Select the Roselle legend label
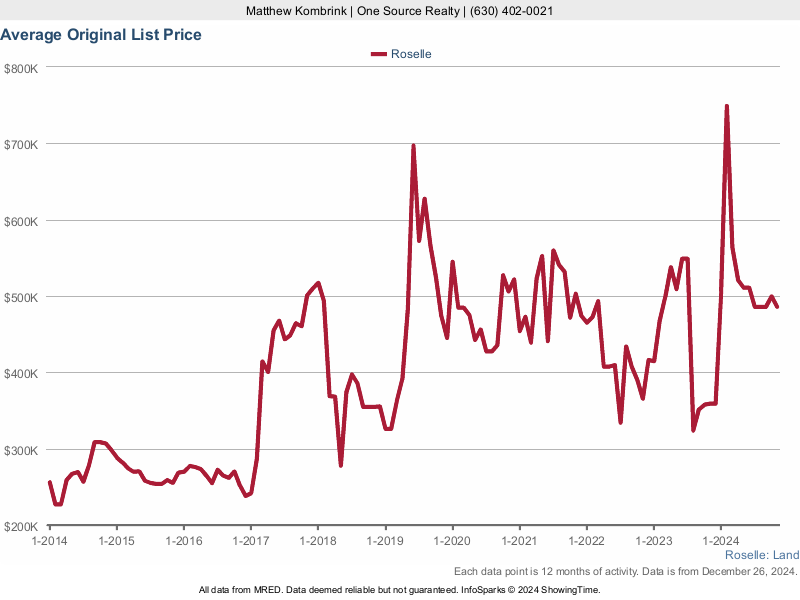This screenshot has width=800, height=600. pos(411,54)
